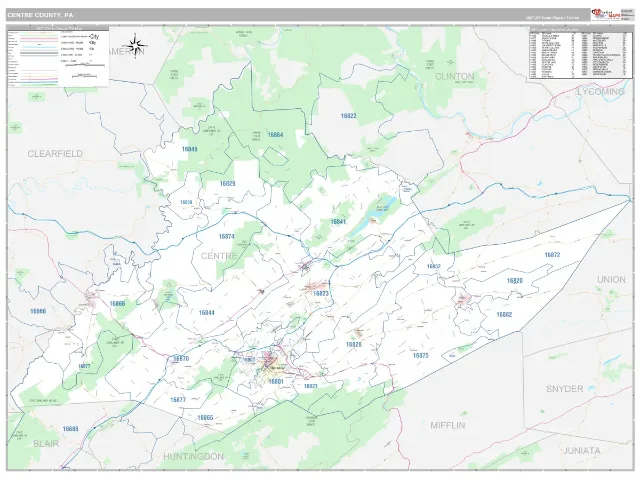
Task: Click ZIP code 16841 on the map
Action: click(x=338, y=222)
